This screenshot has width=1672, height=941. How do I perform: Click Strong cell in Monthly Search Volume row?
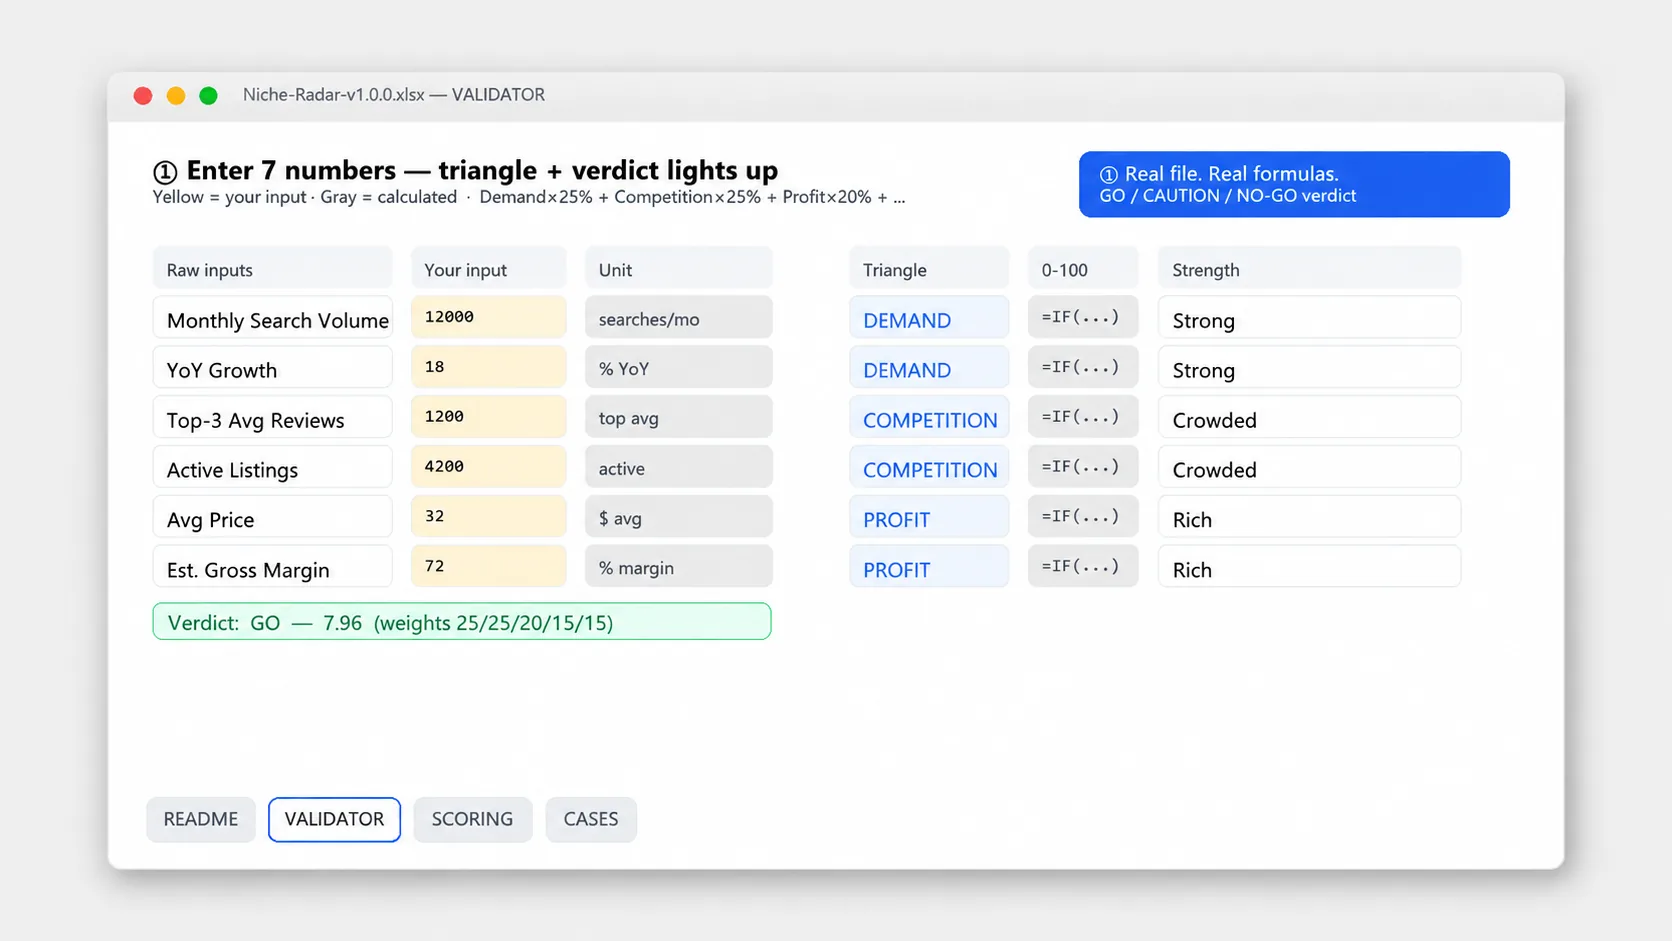[x=1310, y=317]
